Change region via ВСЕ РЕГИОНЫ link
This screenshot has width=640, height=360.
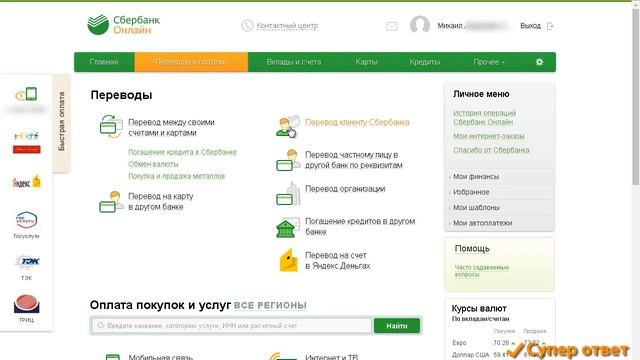tap(270, 305)
